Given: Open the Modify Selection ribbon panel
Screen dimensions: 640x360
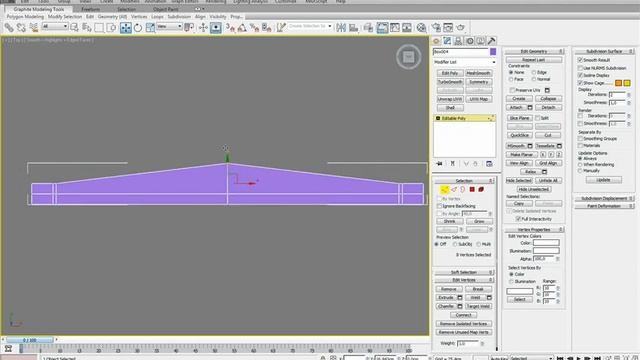Looking at the screenshot, I should coord(65,17).
